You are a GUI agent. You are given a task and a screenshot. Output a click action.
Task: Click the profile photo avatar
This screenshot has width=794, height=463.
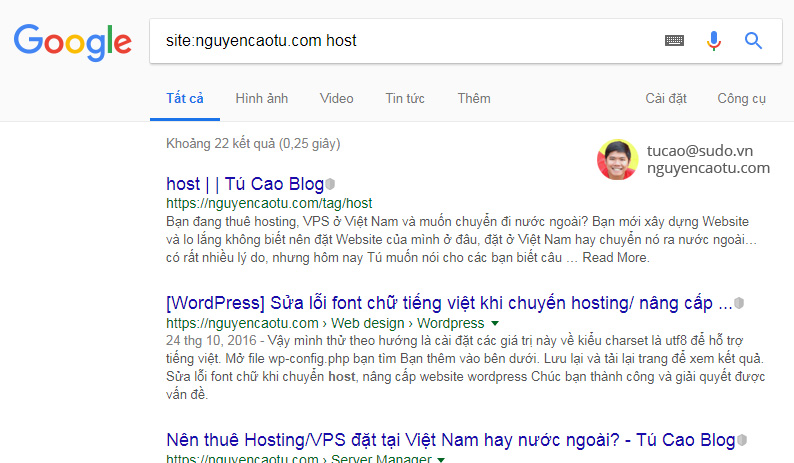[617, 160]
